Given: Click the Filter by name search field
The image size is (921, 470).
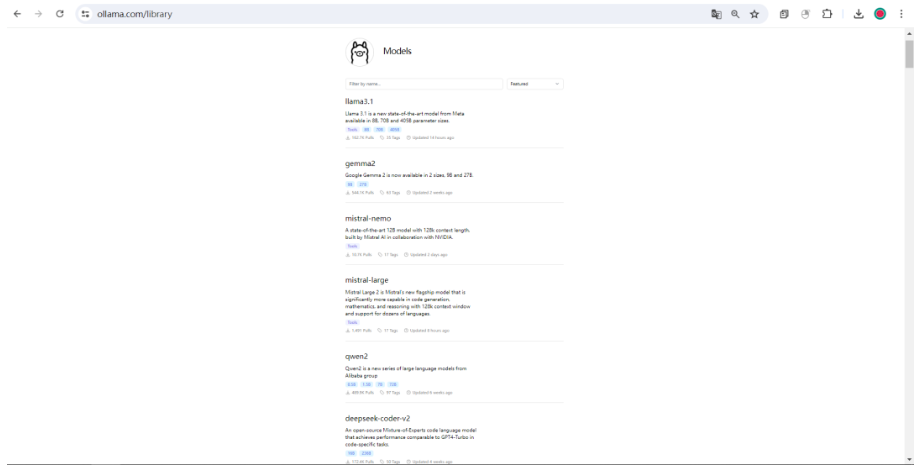Looking at the screenshot, I should (424, 84).
